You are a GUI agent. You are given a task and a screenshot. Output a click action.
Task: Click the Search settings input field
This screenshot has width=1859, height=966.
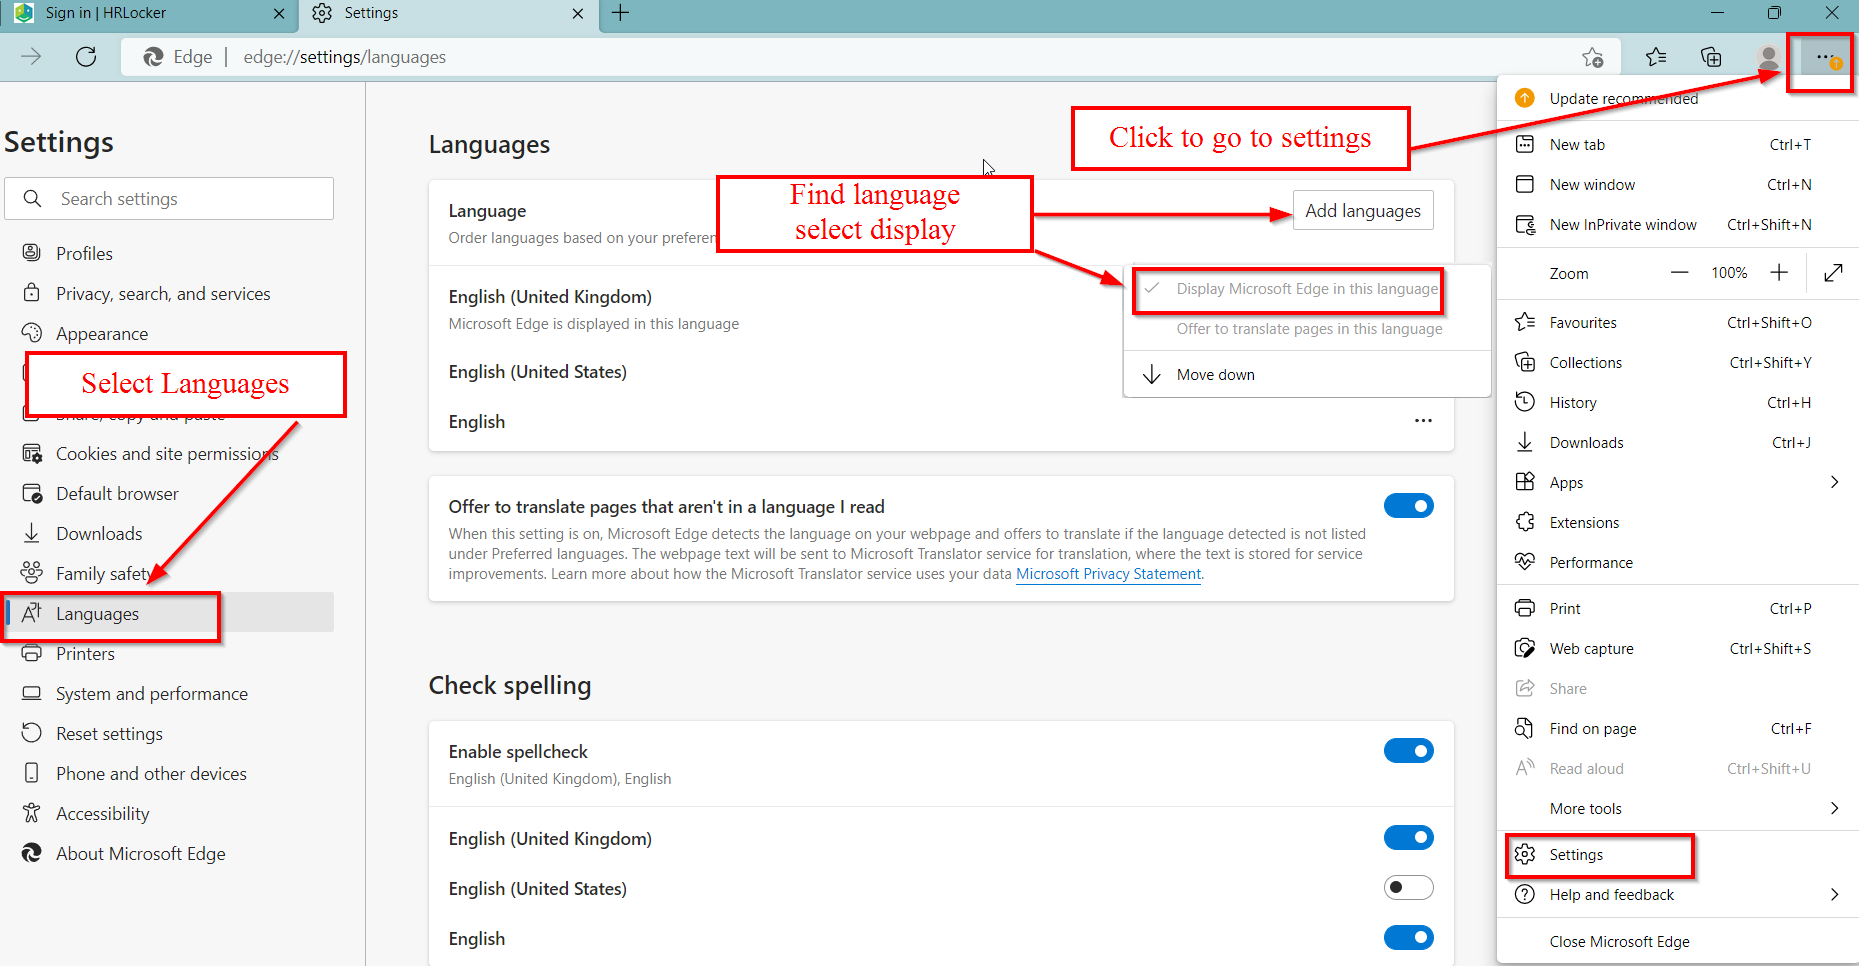pos(168,198)
